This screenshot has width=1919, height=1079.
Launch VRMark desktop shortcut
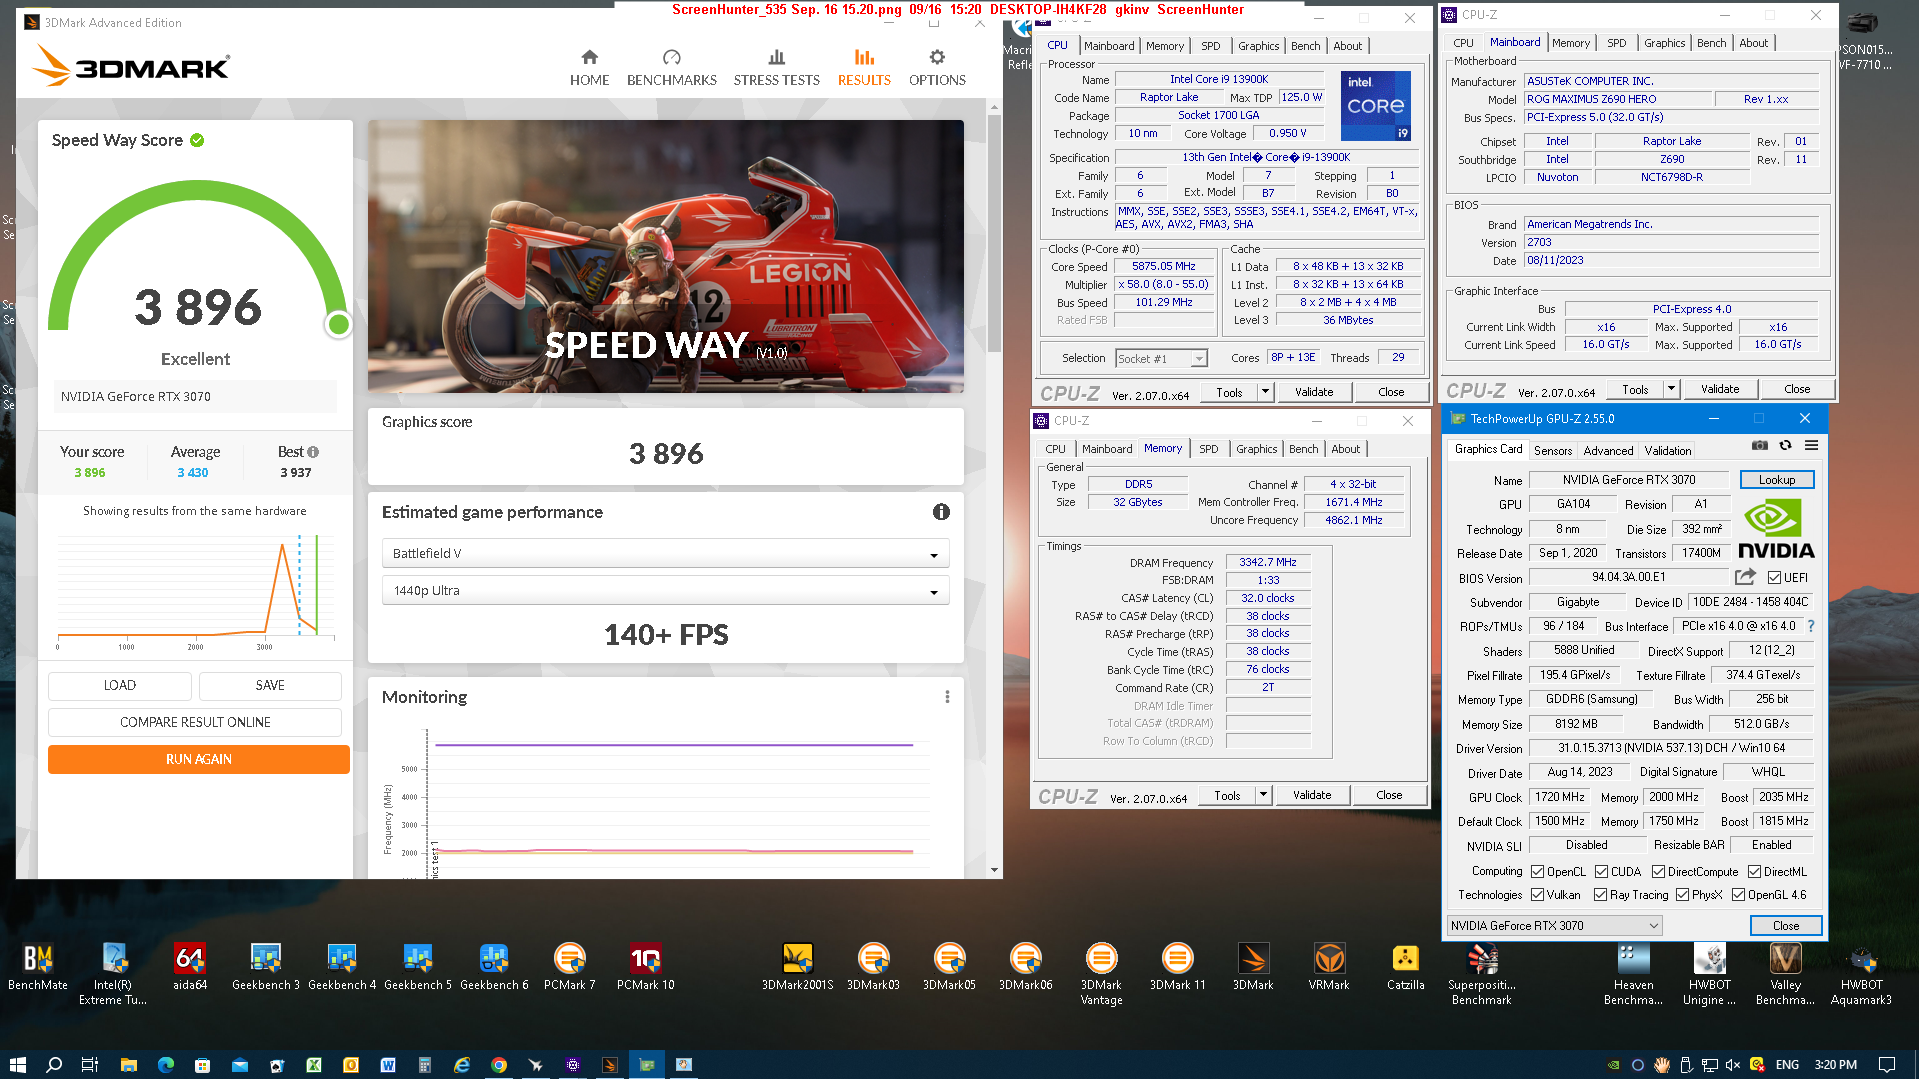[x=1329, y=968]
